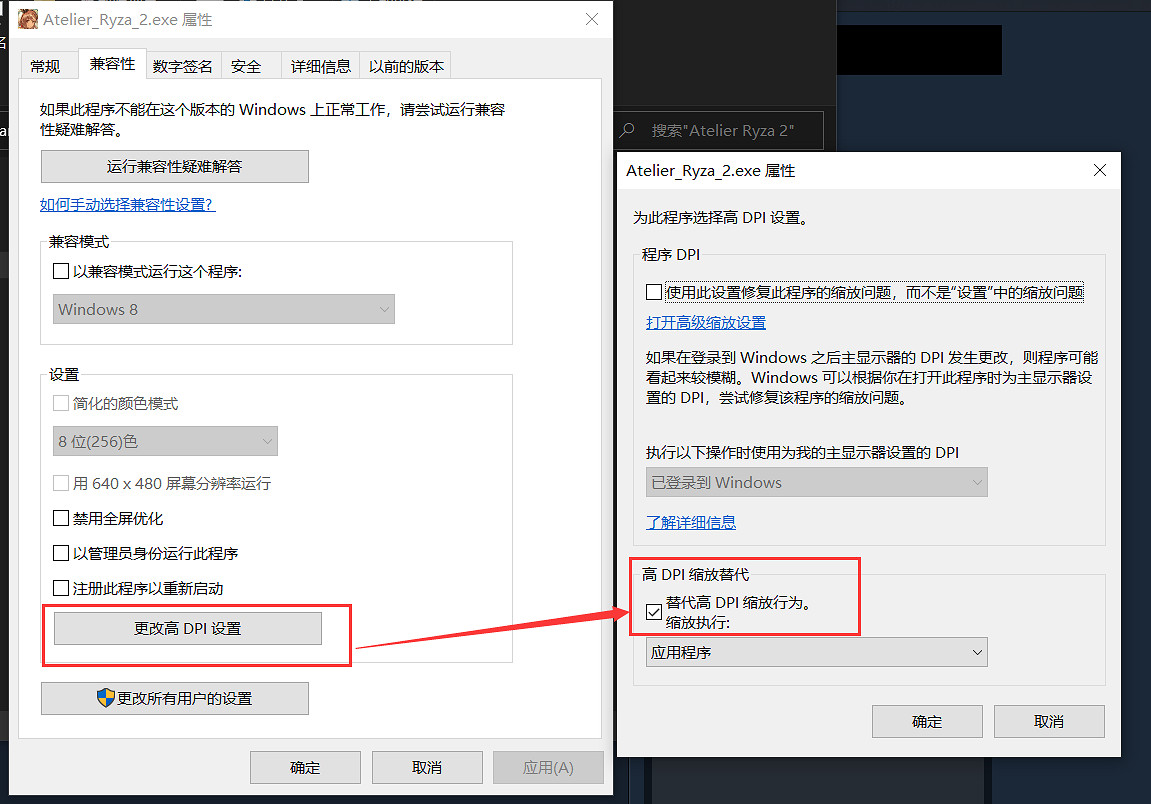Open the 应用程序 scaling dropdown
Image resolution: width=1151 pixels, height=804 pixels.
pos(816,653)
